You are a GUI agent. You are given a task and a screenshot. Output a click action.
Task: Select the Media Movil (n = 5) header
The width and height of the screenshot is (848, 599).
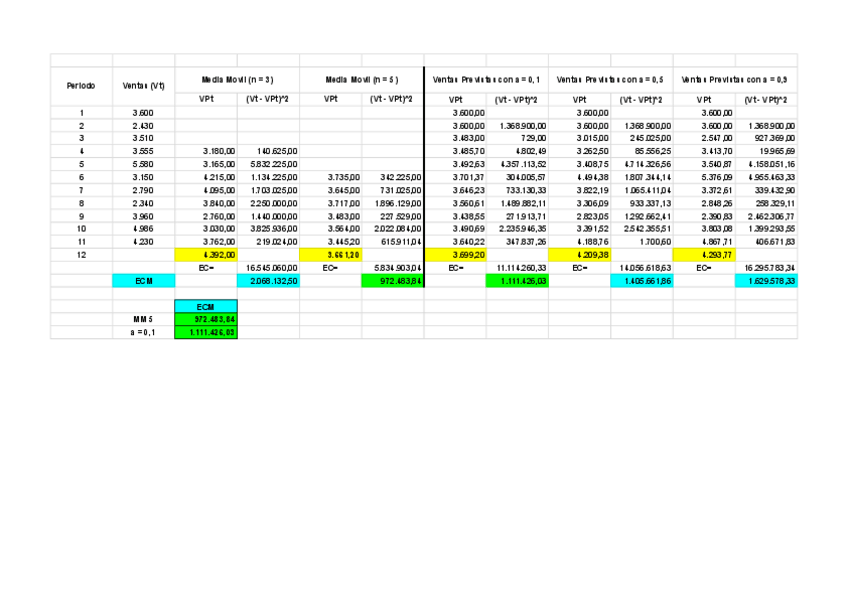click(x=361, y=77)
